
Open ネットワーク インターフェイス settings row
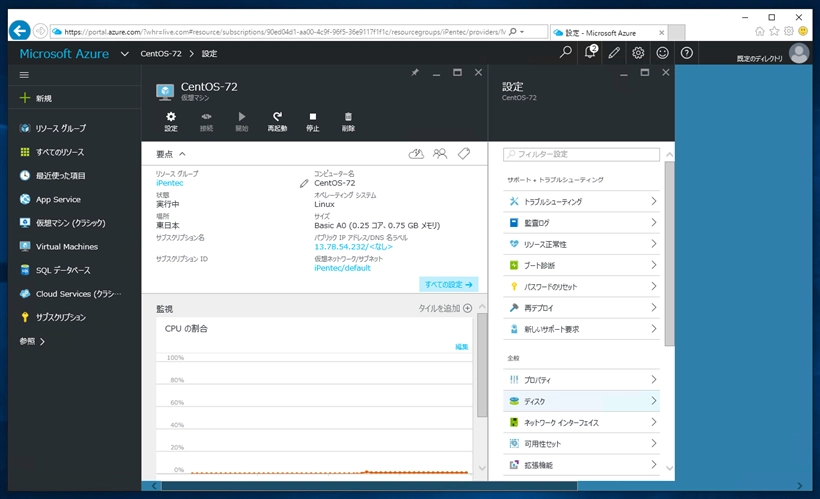pyautogui.click(x=581, y=423)
